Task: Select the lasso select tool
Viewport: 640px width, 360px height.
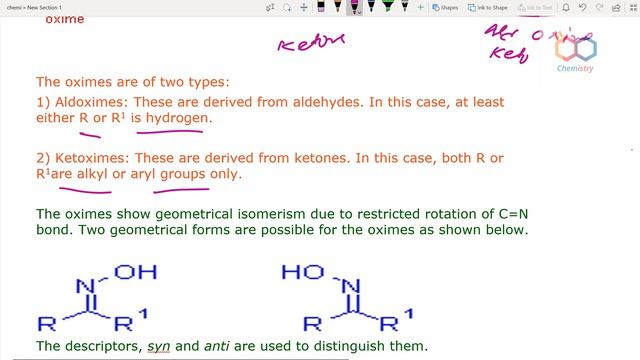Action: click(287, 7)
